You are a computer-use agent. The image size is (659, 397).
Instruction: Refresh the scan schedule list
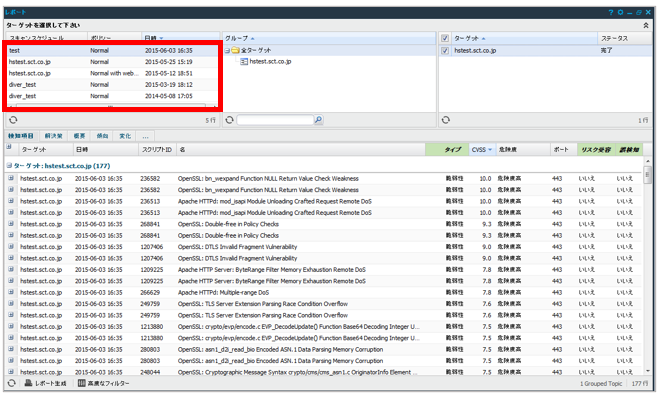click(x=13, y=120)
